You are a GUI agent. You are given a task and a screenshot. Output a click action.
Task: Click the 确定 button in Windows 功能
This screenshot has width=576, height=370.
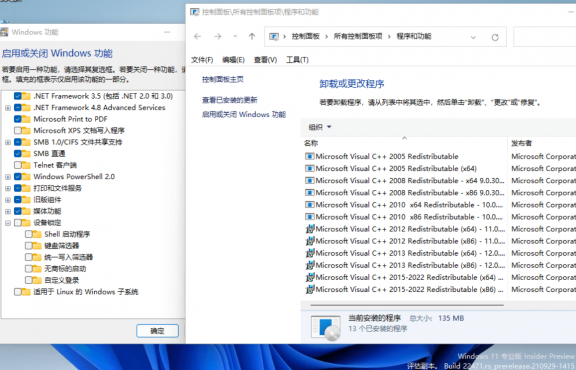tap(157, 331)
